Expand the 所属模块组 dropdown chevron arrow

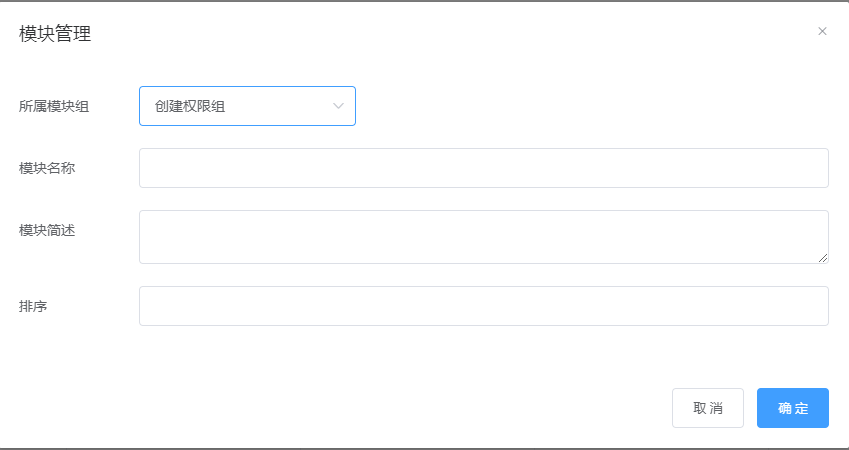pos(338,106)
